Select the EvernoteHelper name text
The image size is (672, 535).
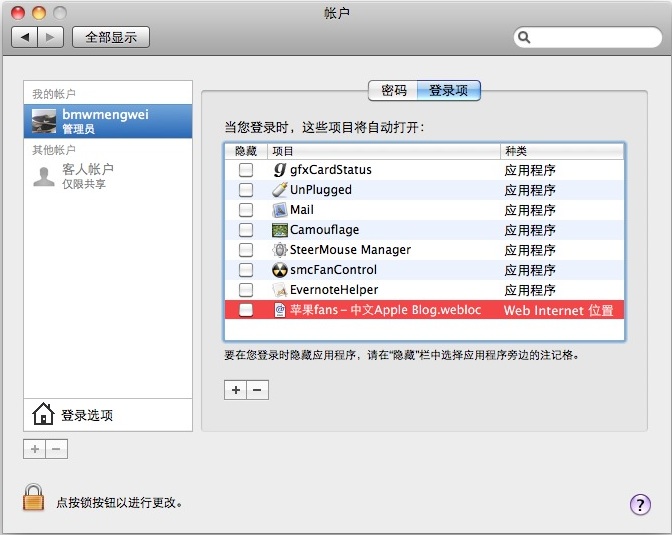(334, 290)
